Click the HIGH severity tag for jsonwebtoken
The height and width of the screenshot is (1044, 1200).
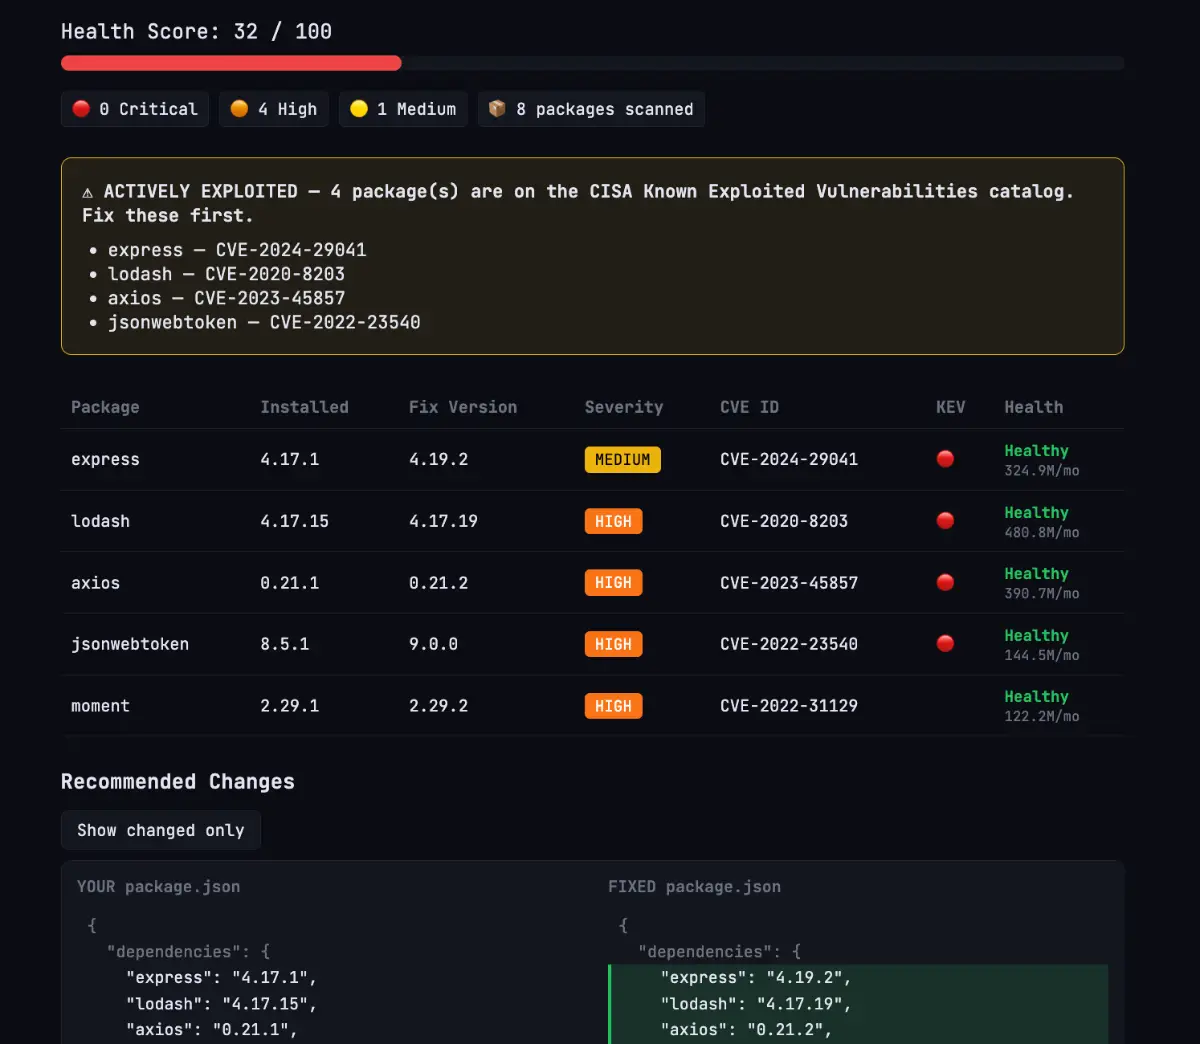coord(613,644)
